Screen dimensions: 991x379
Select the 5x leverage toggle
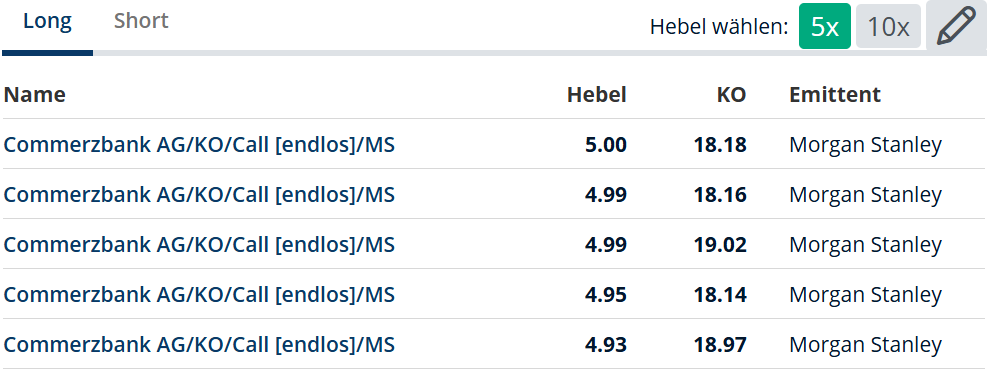pos(825,27)
